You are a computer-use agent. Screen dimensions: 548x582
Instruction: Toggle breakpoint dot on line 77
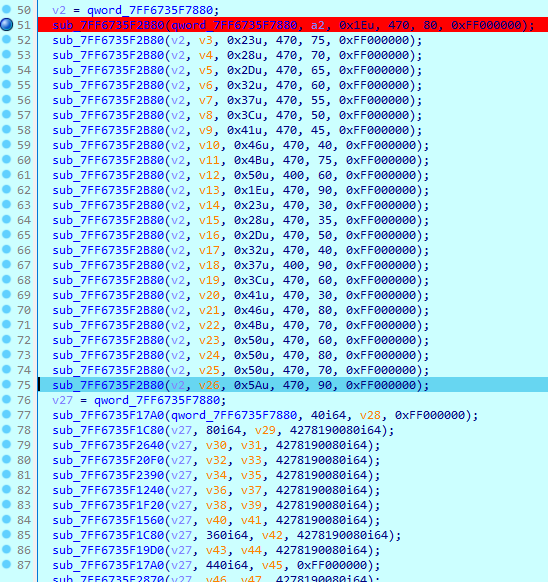point(6,414)
